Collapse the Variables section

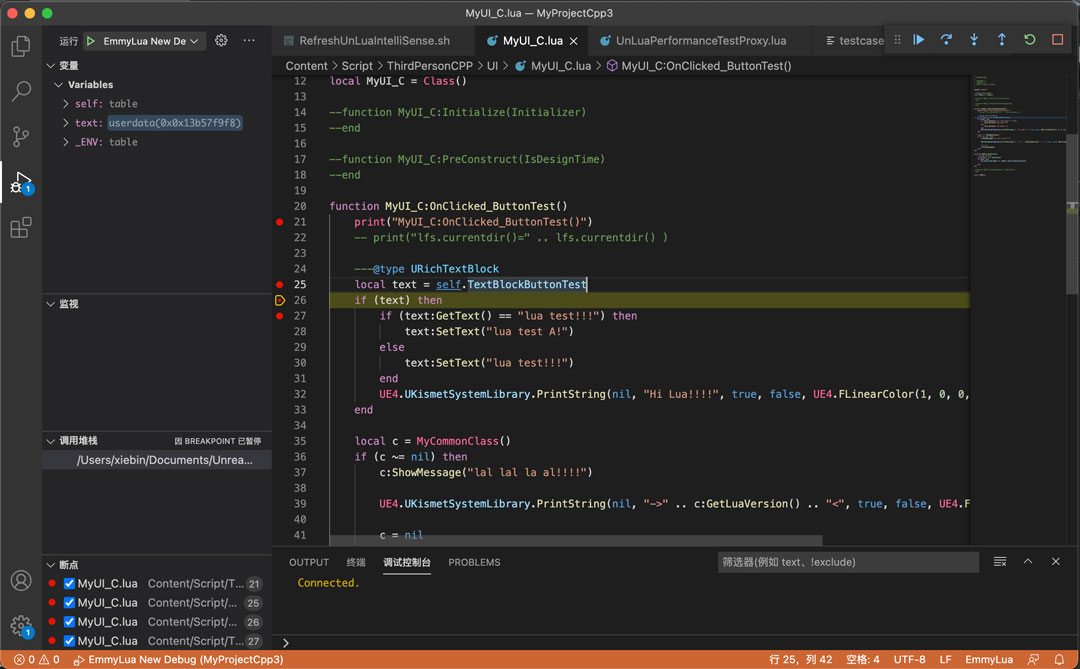(58, 84)
